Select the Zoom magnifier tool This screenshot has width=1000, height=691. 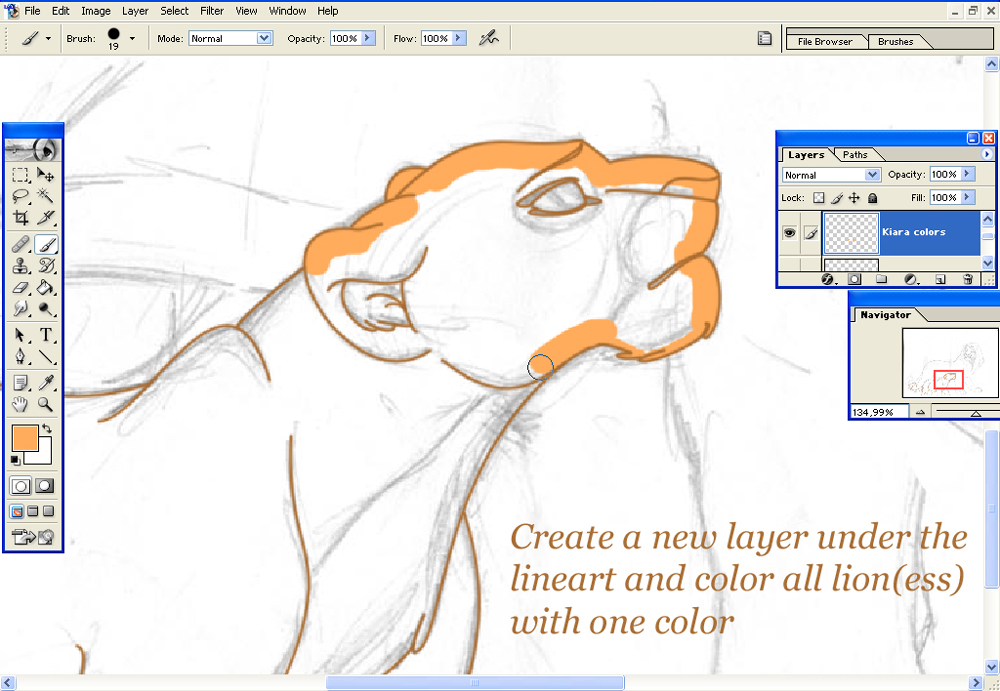coord(45,404)
